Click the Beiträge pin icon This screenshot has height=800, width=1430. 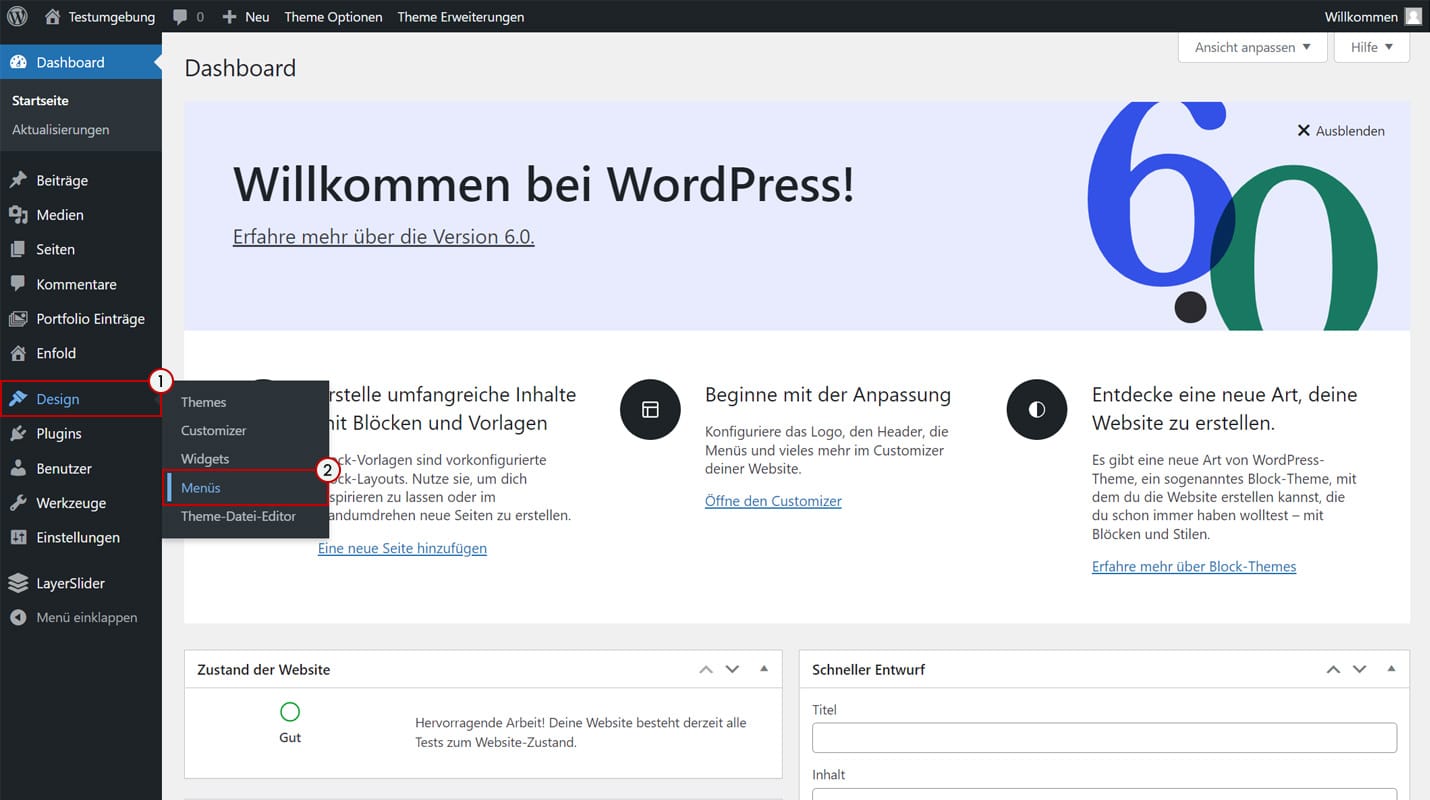pos(18,180)
